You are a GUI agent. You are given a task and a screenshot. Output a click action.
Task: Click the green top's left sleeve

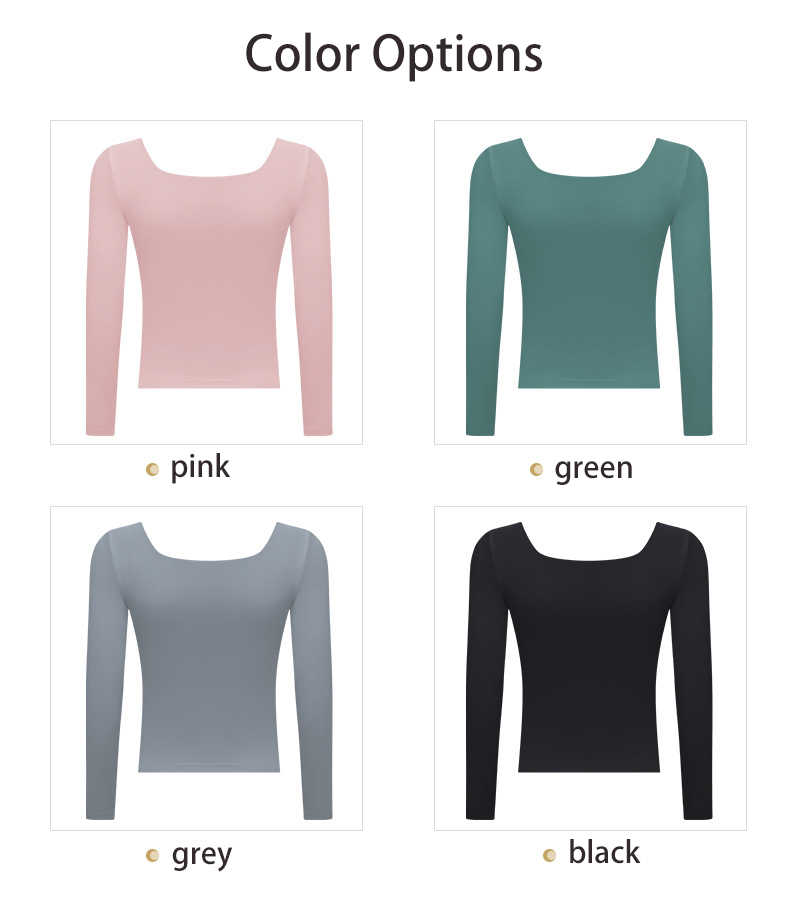[x=486, y=289]
